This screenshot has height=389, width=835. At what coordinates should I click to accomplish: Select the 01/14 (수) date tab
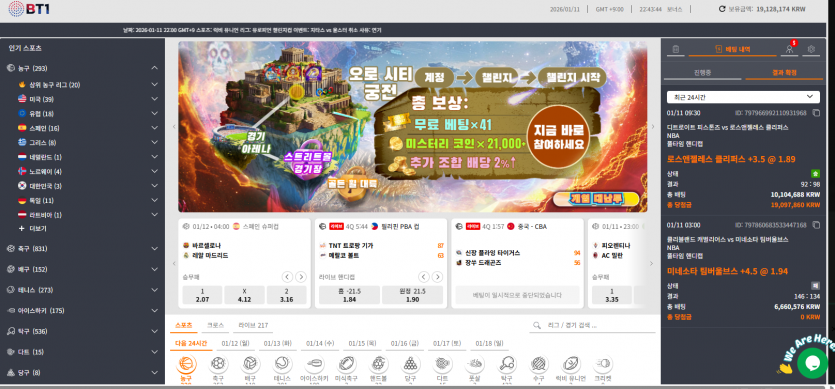coord(320,344)
